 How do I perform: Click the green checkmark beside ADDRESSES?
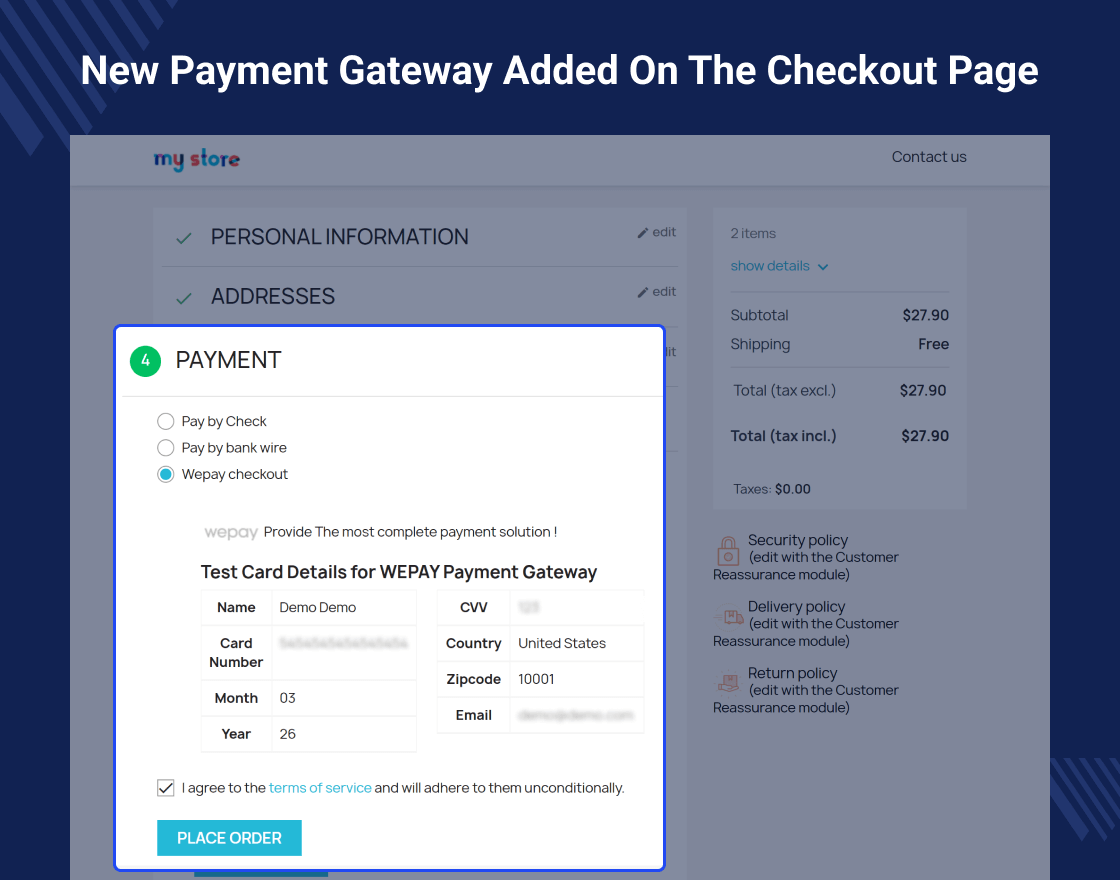click(x=183, y=296)
